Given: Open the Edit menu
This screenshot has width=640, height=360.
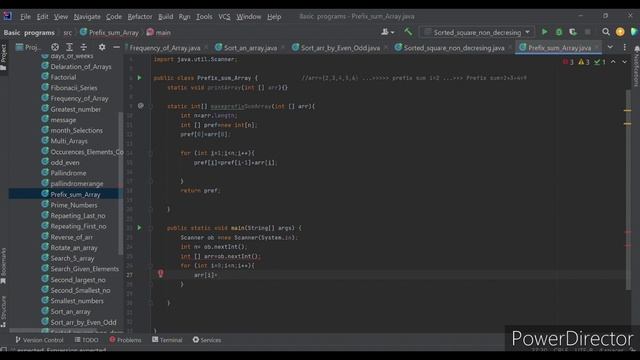Looking at the screenshot, I should coord(42,17).
